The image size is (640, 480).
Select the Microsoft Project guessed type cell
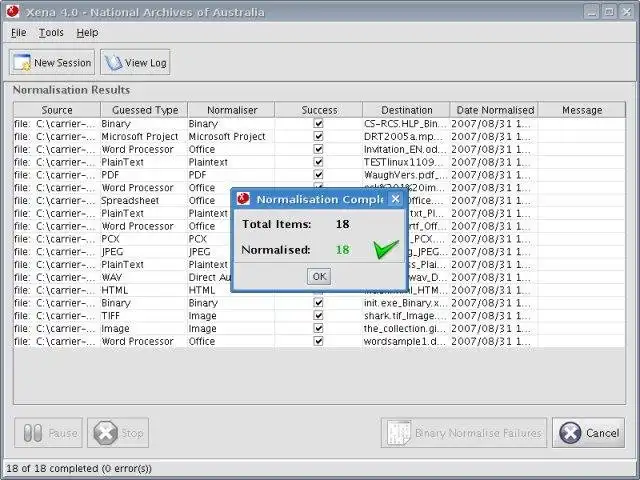pos(144,136)
